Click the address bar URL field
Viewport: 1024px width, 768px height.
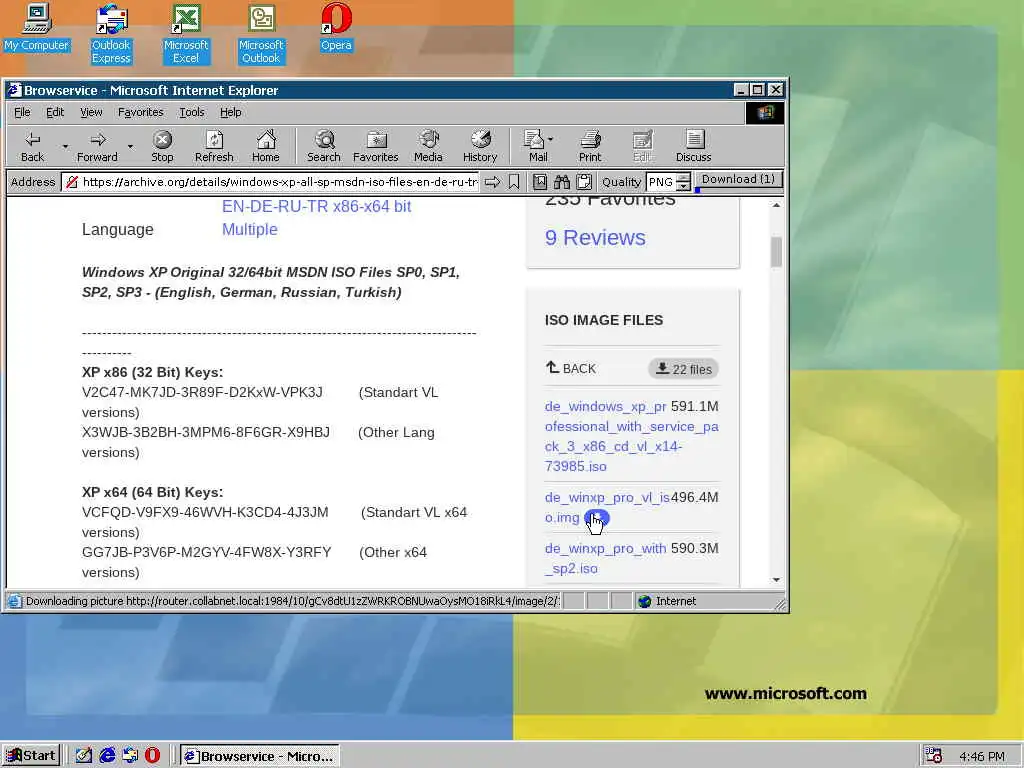point(271,182)
